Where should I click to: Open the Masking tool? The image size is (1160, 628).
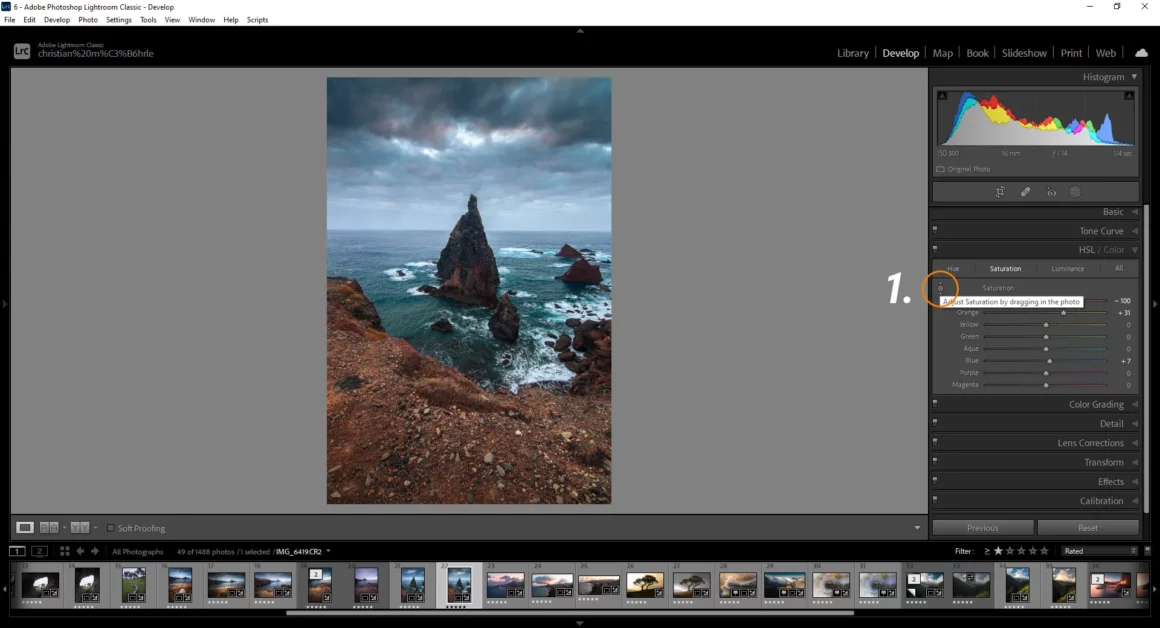pos(1076,192)
